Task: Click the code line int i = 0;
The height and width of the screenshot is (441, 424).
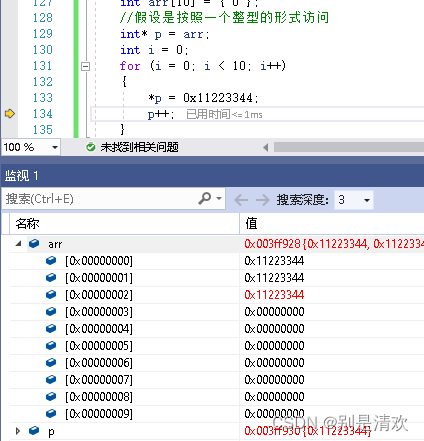Action: (154, 50)
